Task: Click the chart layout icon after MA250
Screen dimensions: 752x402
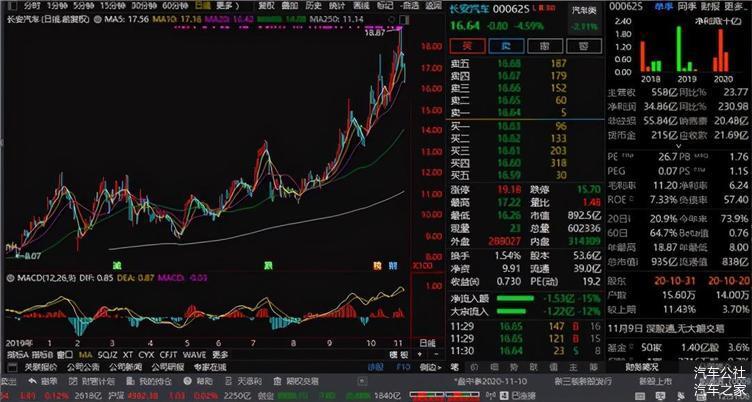Action: [x=404, y=20]
